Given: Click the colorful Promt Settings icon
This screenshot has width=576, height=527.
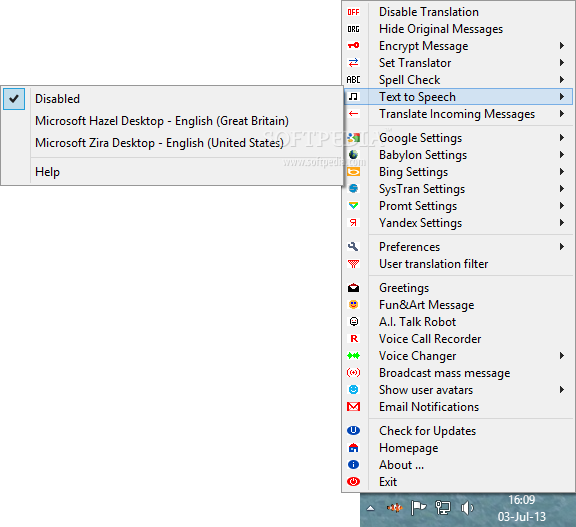Looking at the screenshot, I should pyautogui.click(x=353, y=205).
